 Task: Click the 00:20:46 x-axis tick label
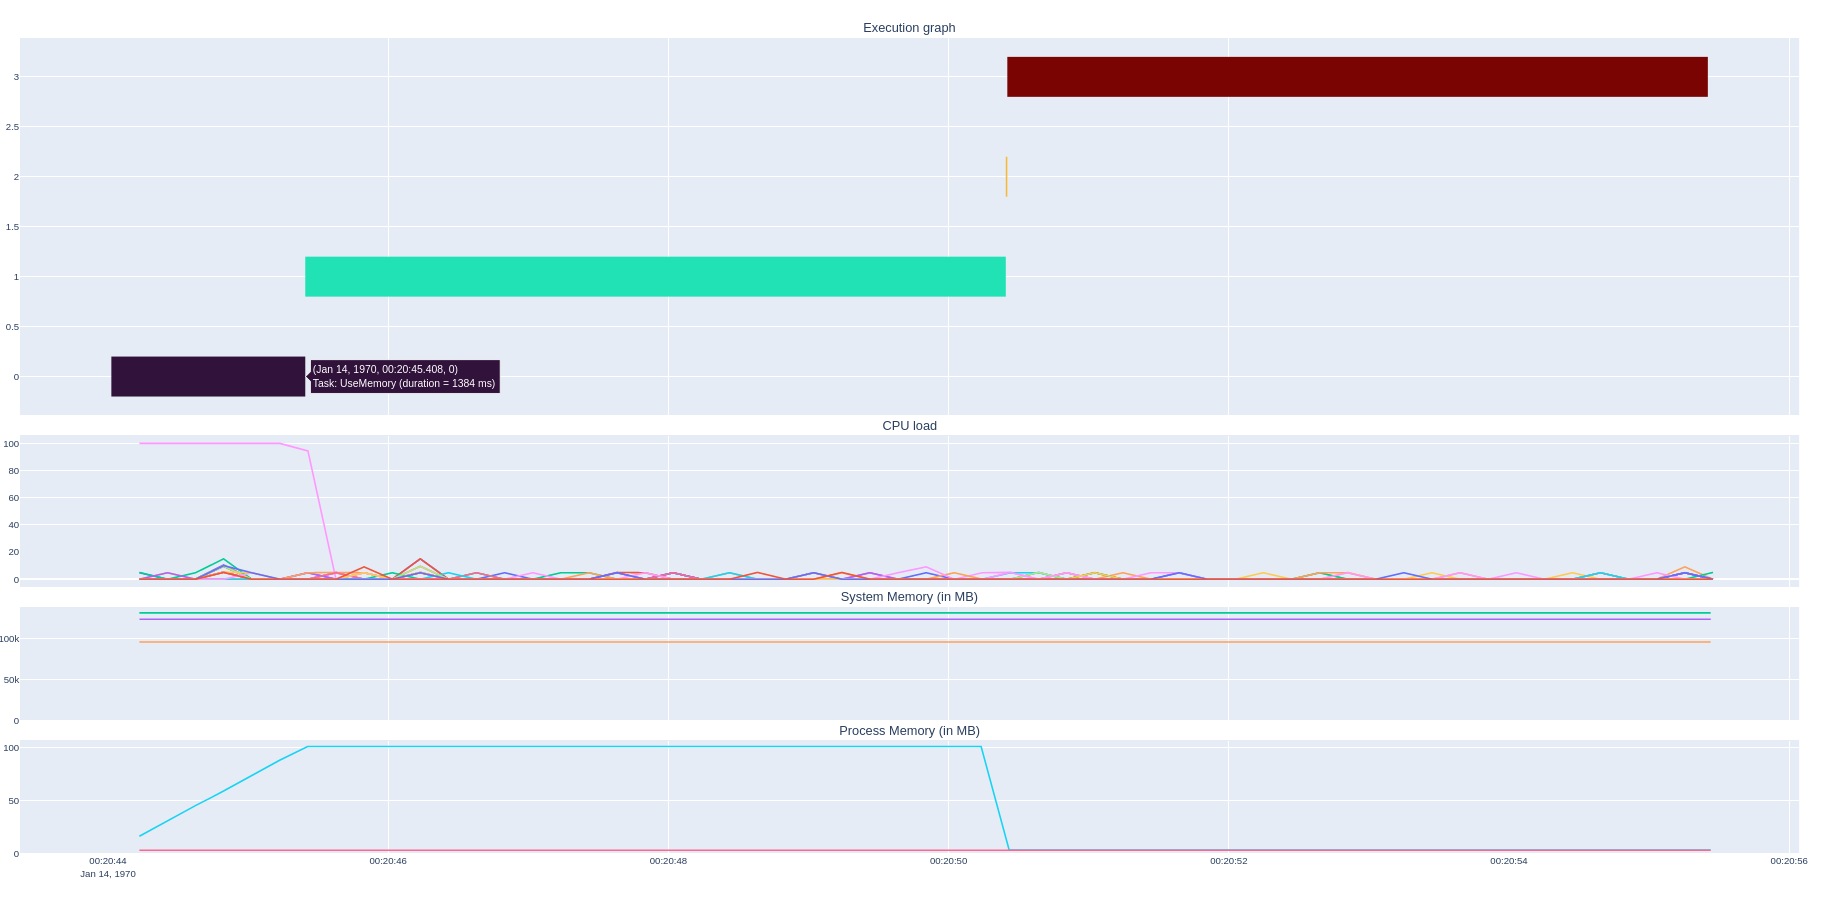[388, 861]
